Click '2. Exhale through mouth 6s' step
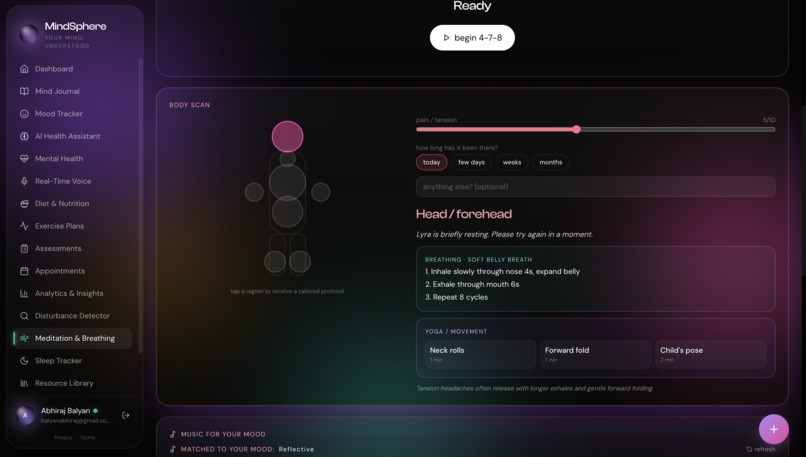The image size is (806, 457). [472, 284]
